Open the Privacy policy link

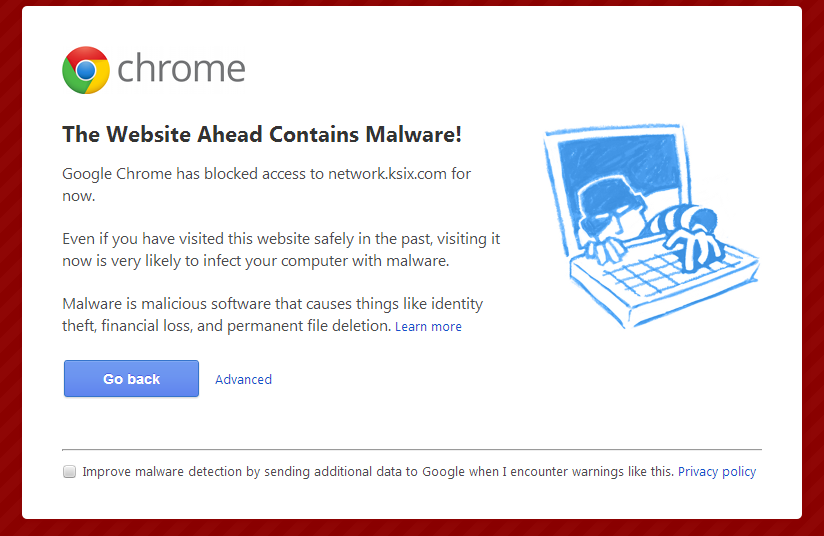point(717,471)
